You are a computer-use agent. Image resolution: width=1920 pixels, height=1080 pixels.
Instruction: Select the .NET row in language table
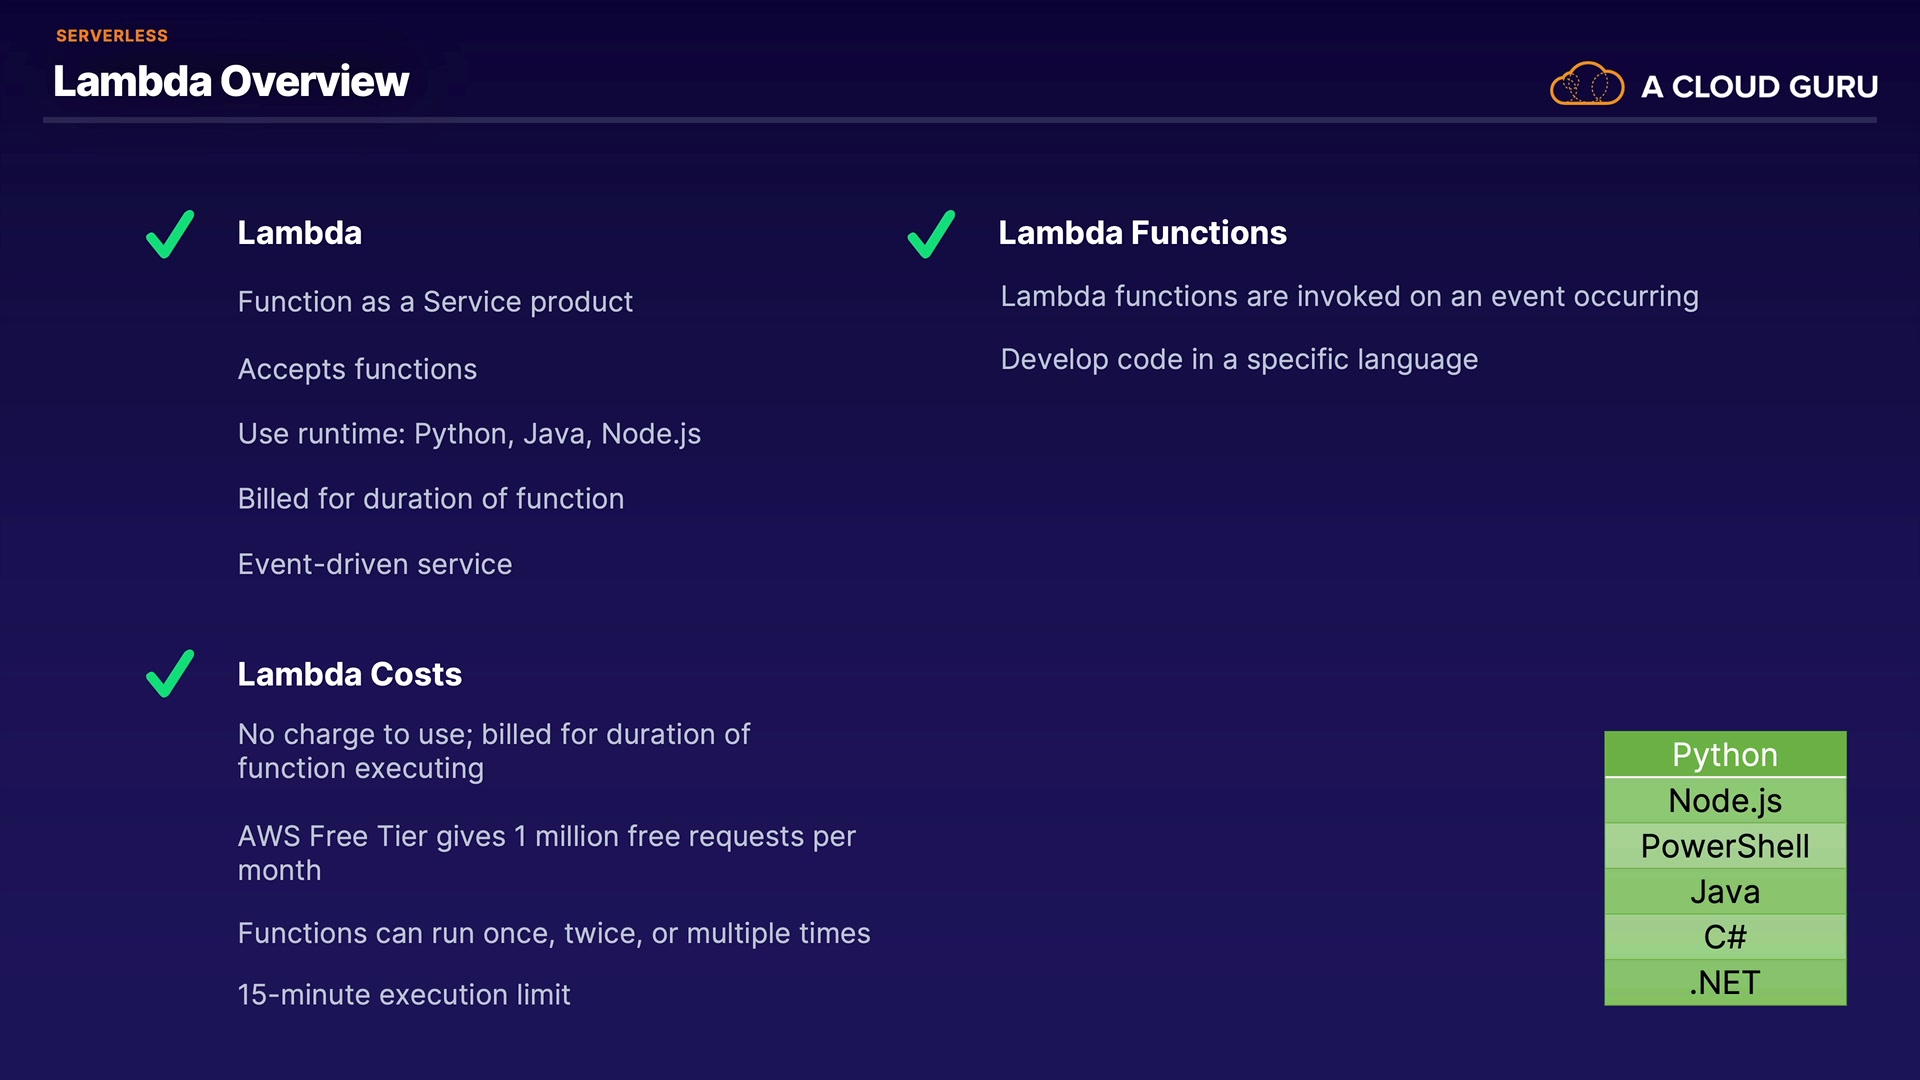coord(1725,983)
